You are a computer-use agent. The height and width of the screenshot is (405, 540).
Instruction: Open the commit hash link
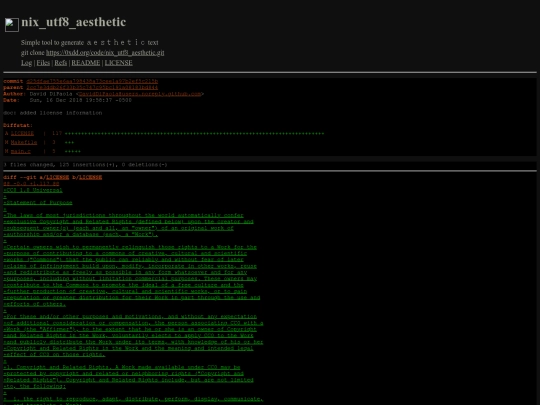coord(92,81)
